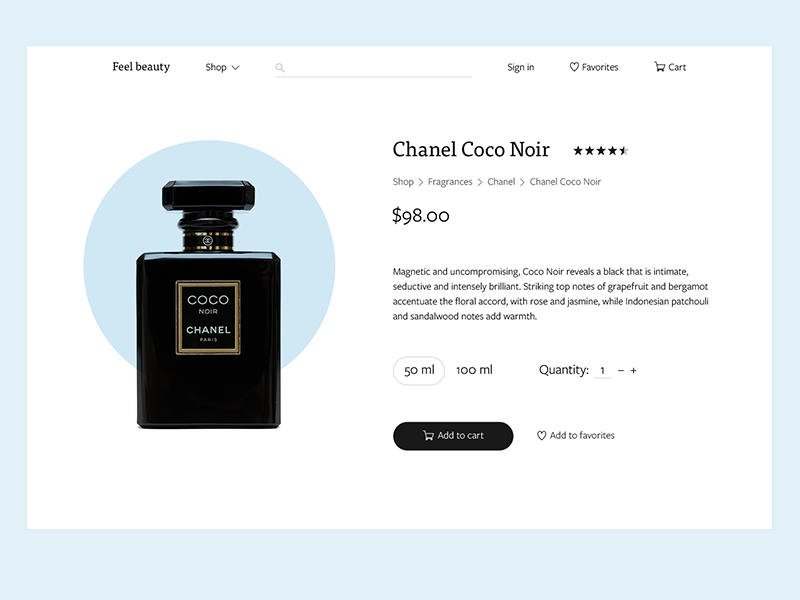Decrease quantity with the minus icon
This screenshot has height=600, width=800.
click(621, 370)
